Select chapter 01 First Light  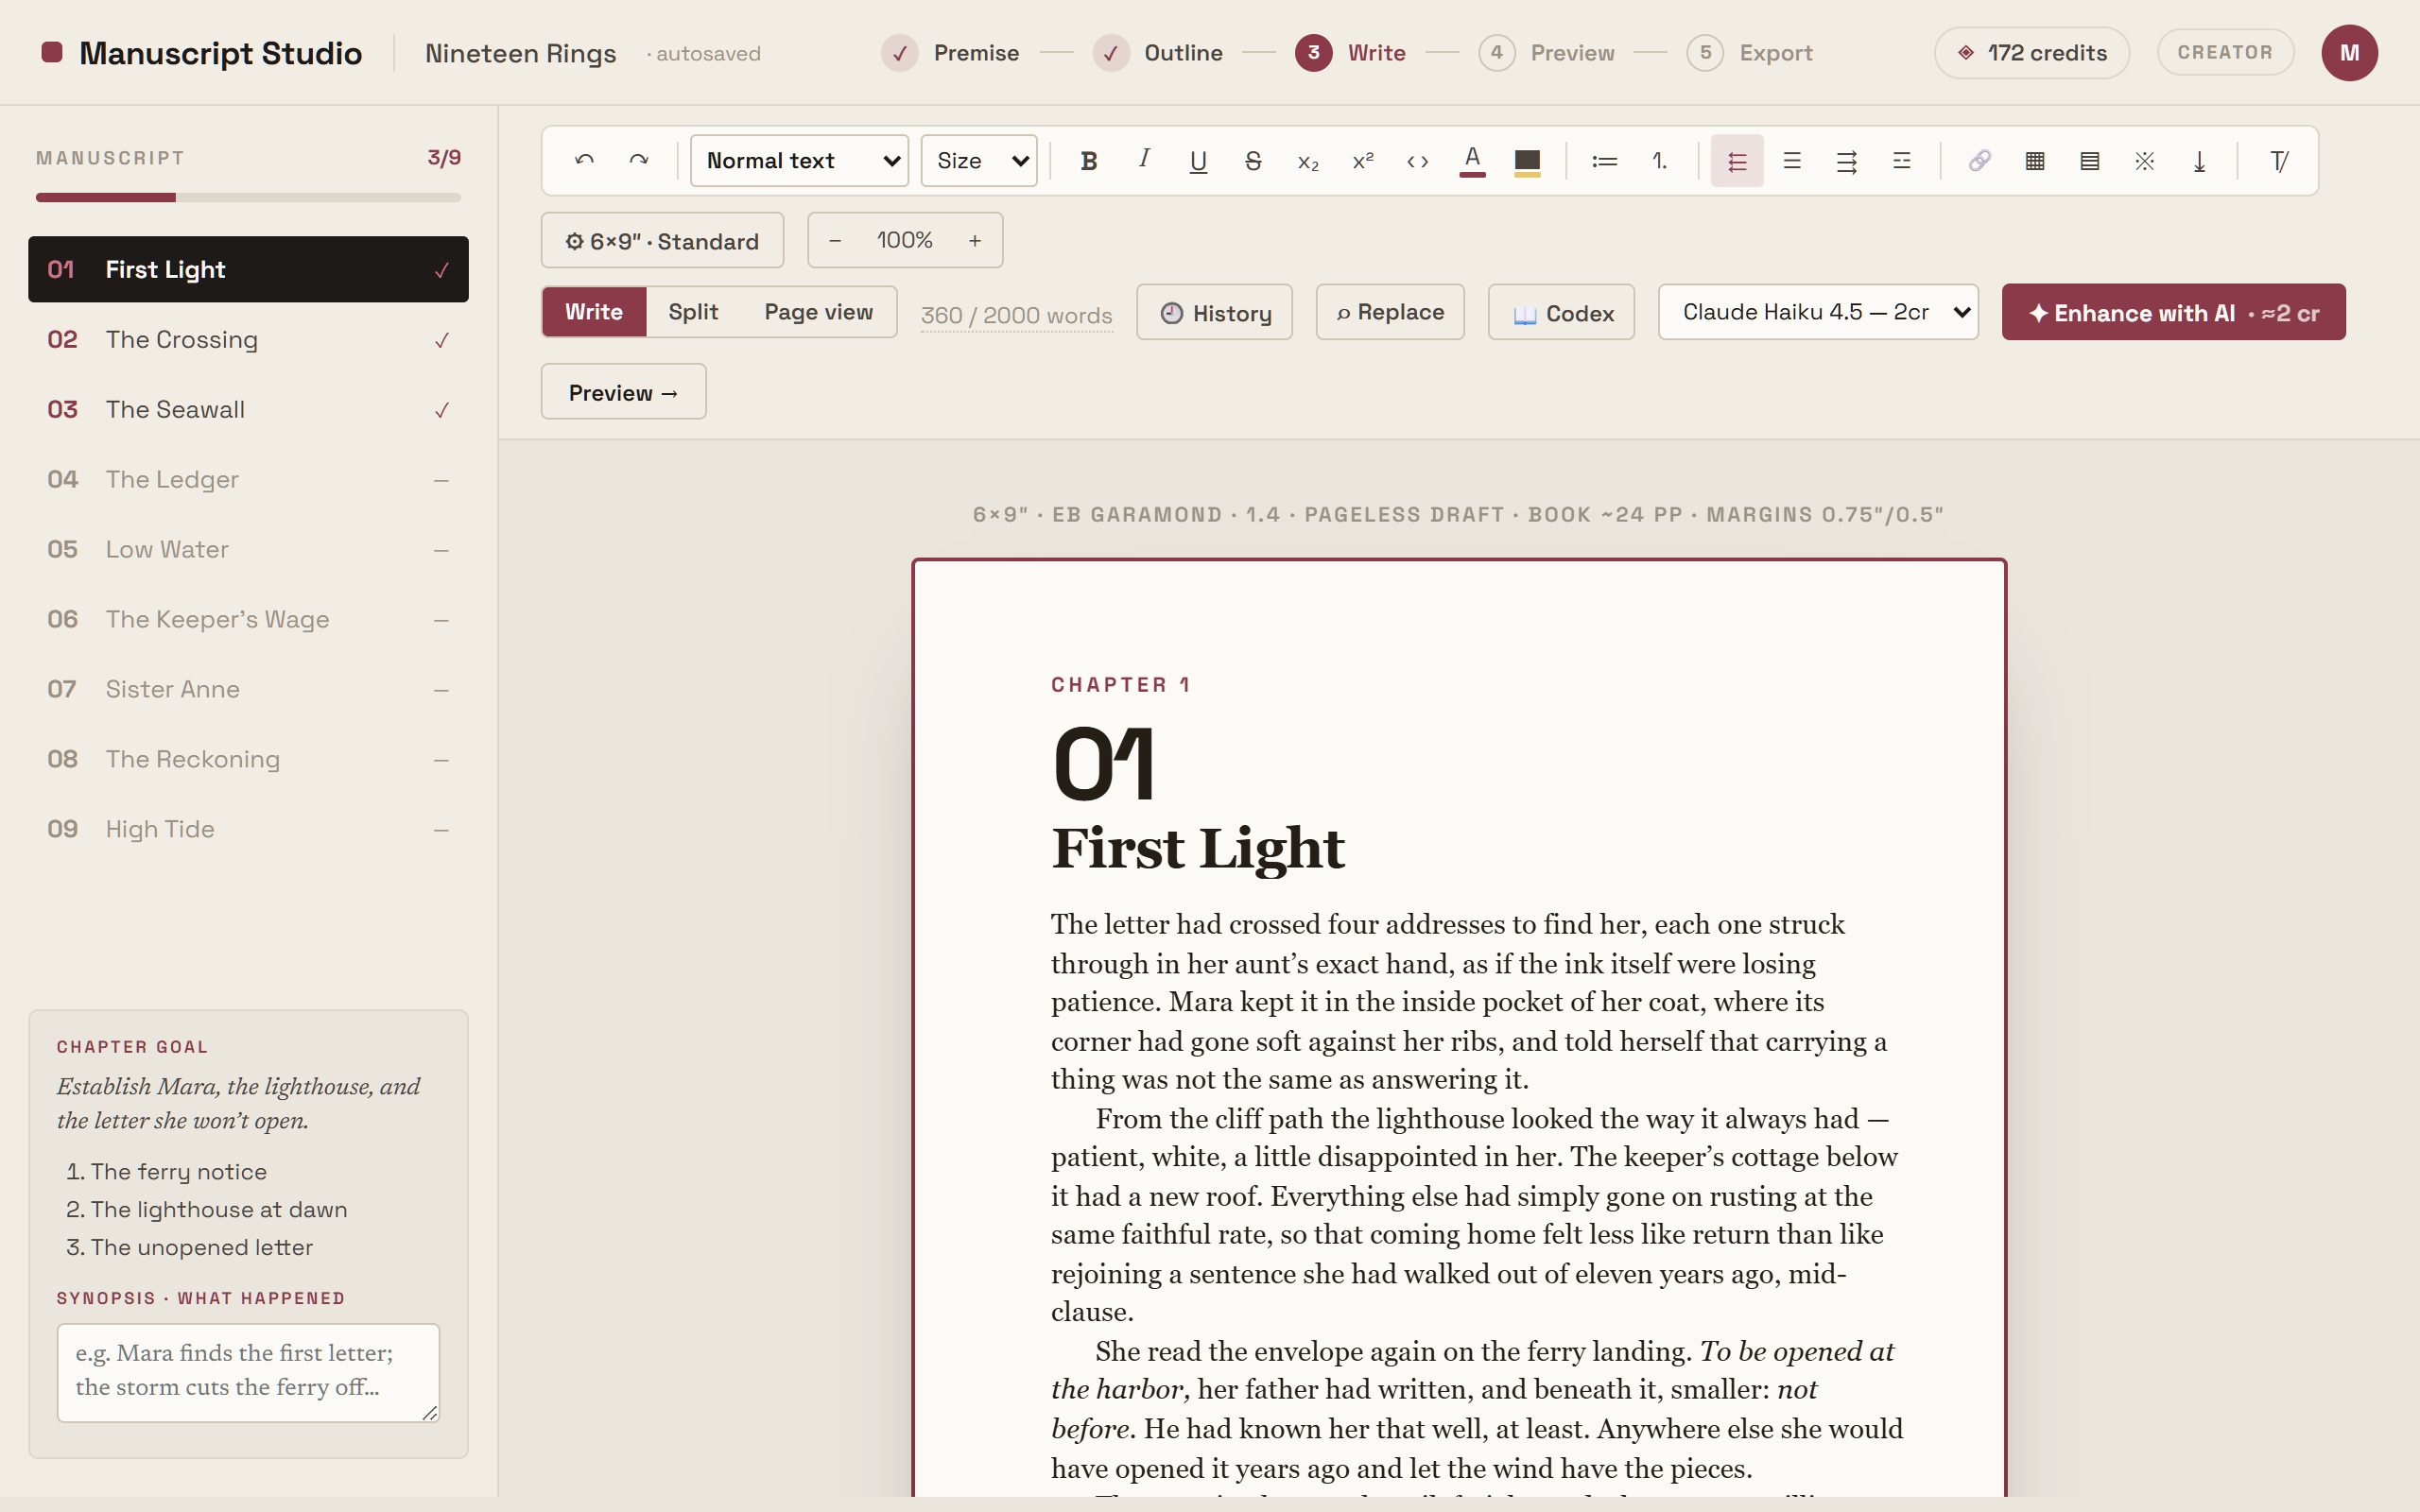pos(248,269)
